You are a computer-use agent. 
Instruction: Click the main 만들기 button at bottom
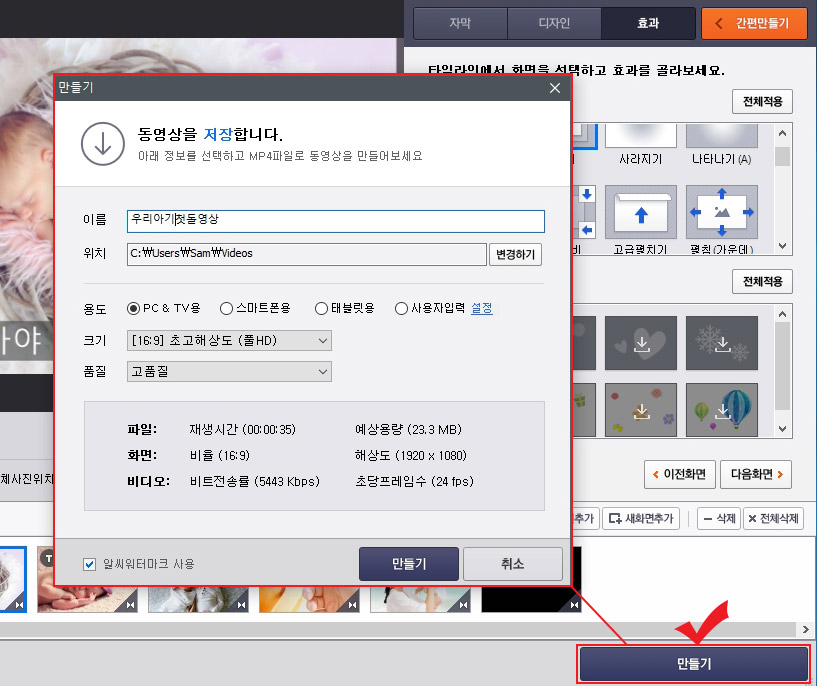(x=694, y=664)
